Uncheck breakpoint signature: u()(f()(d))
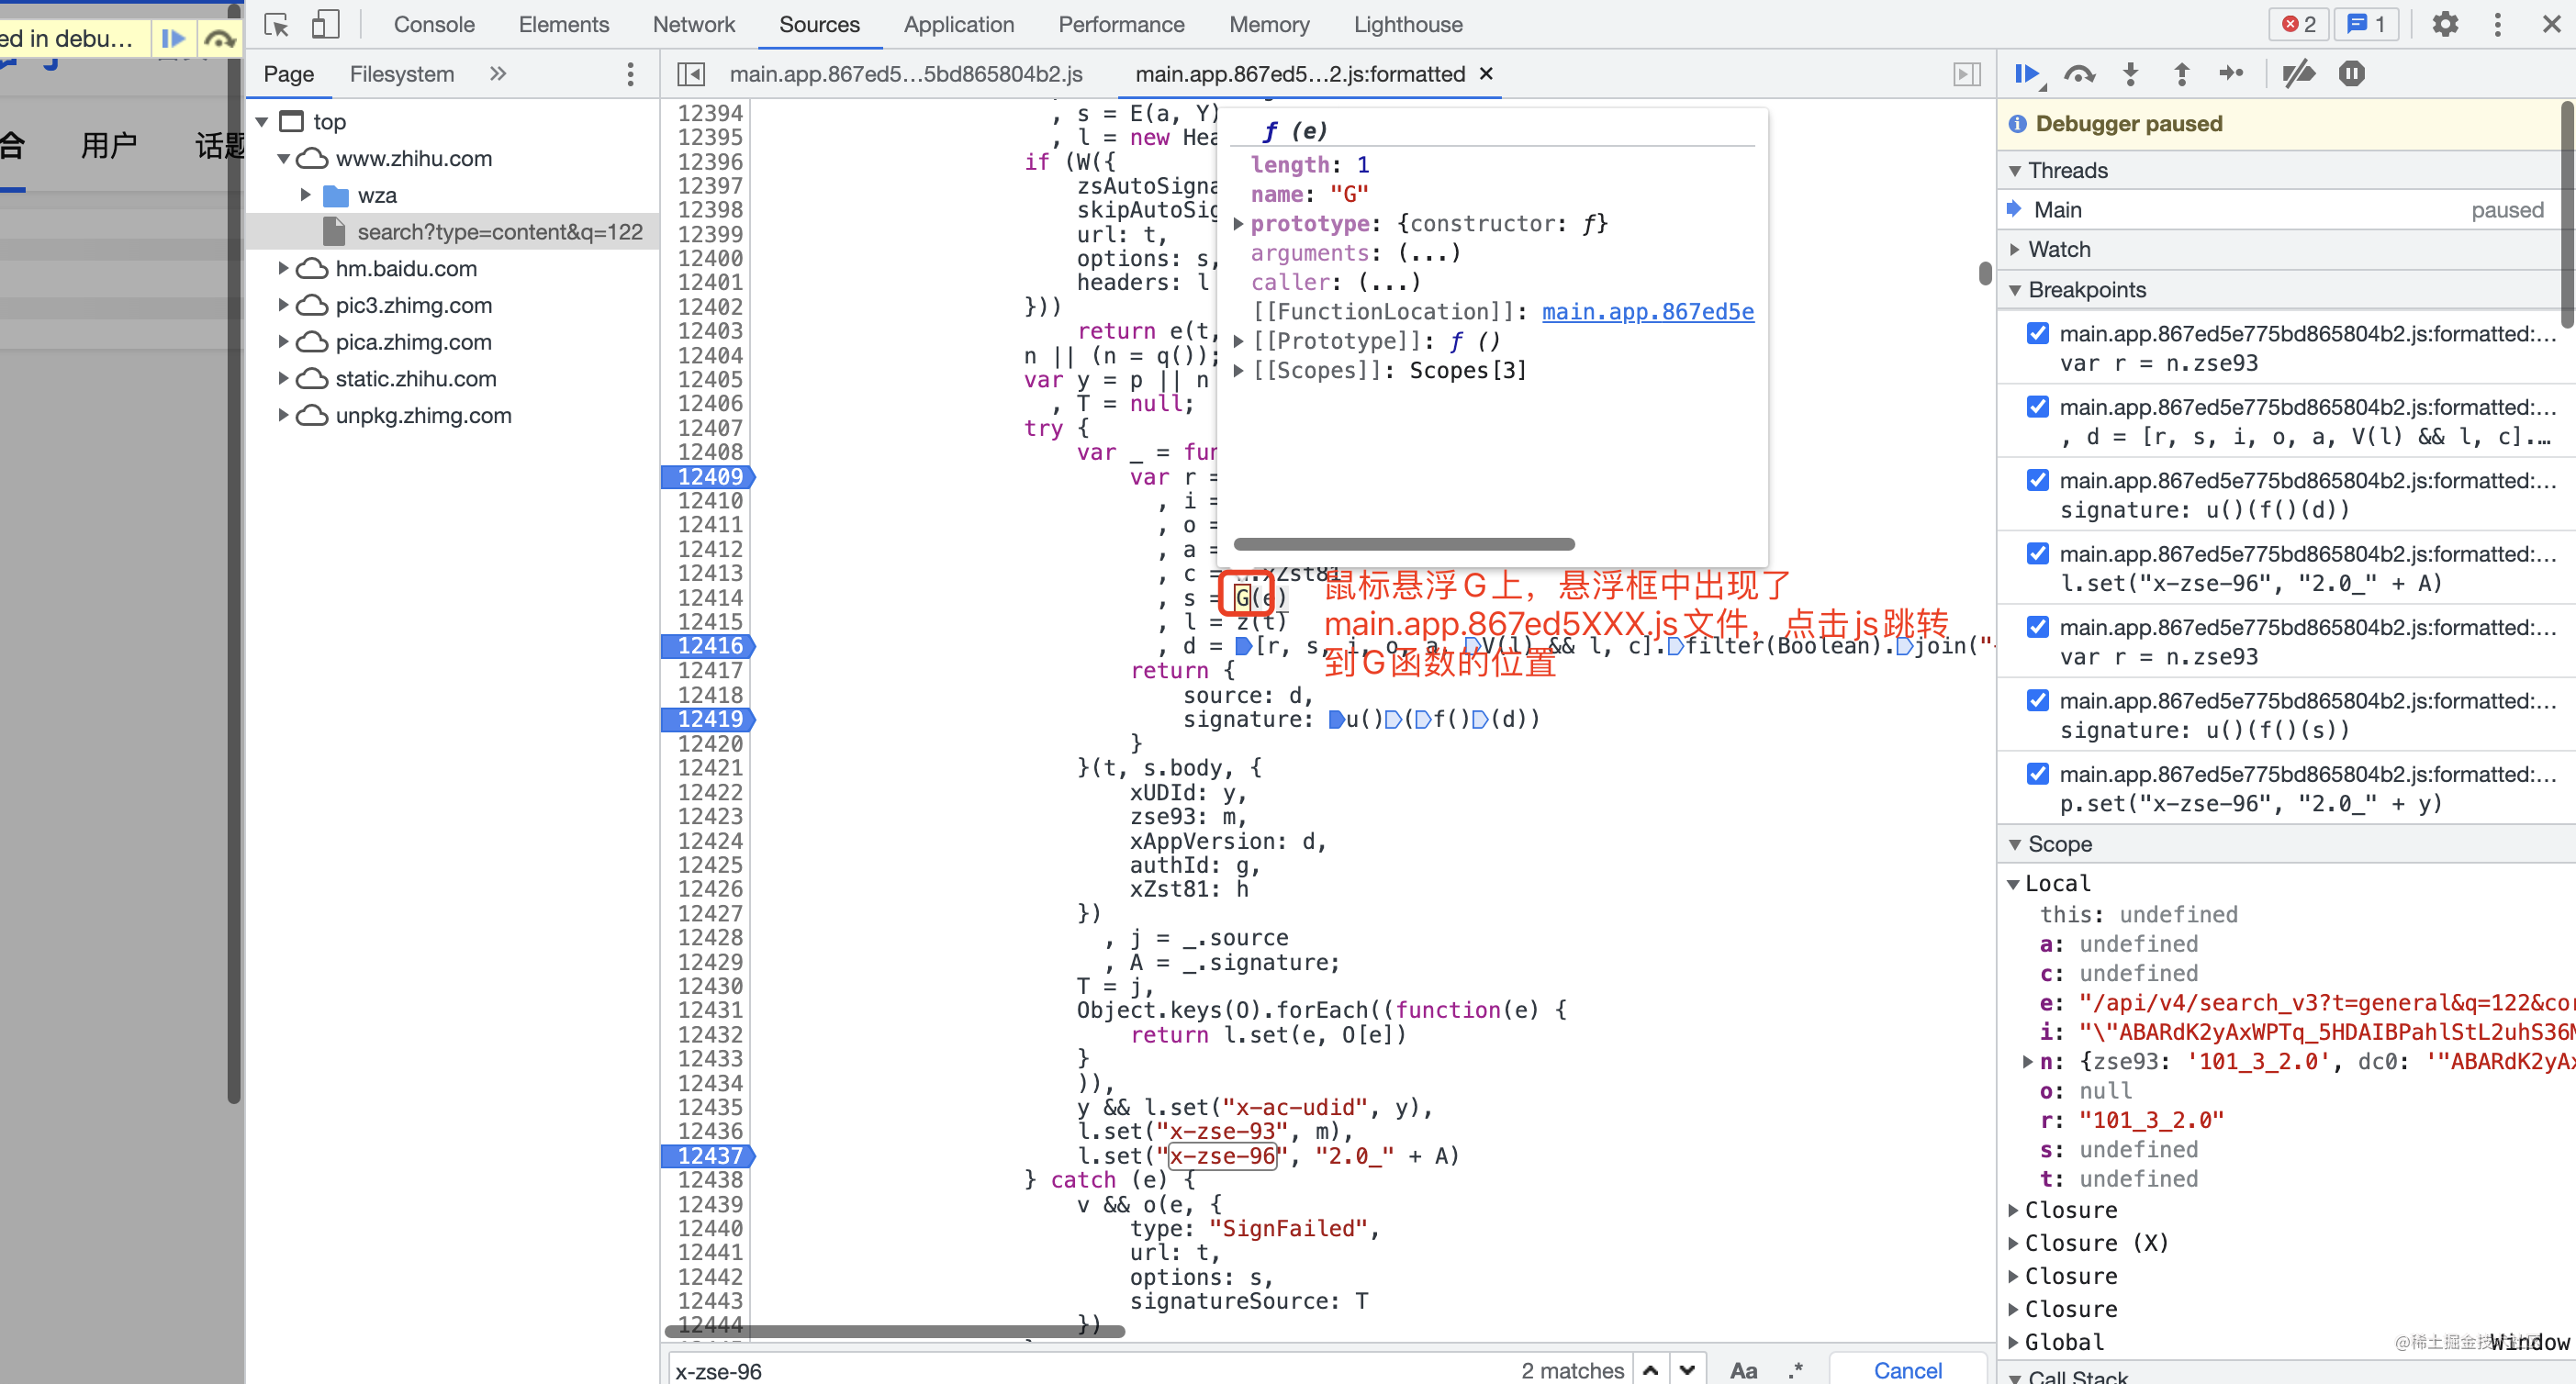2576x1384 pixels. 2037,480
